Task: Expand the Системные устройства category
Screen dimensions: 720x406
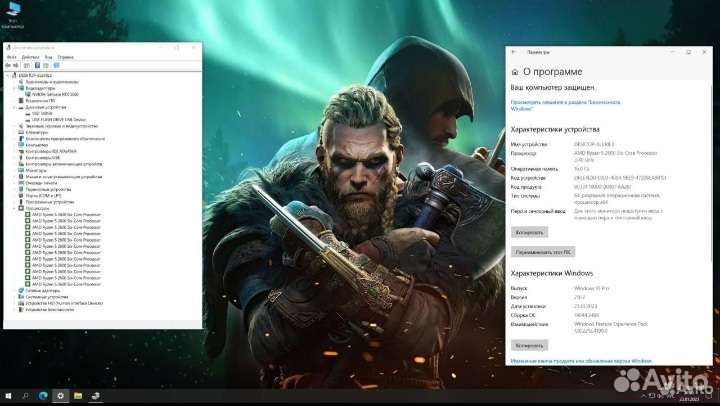Action: click(15, 297)
